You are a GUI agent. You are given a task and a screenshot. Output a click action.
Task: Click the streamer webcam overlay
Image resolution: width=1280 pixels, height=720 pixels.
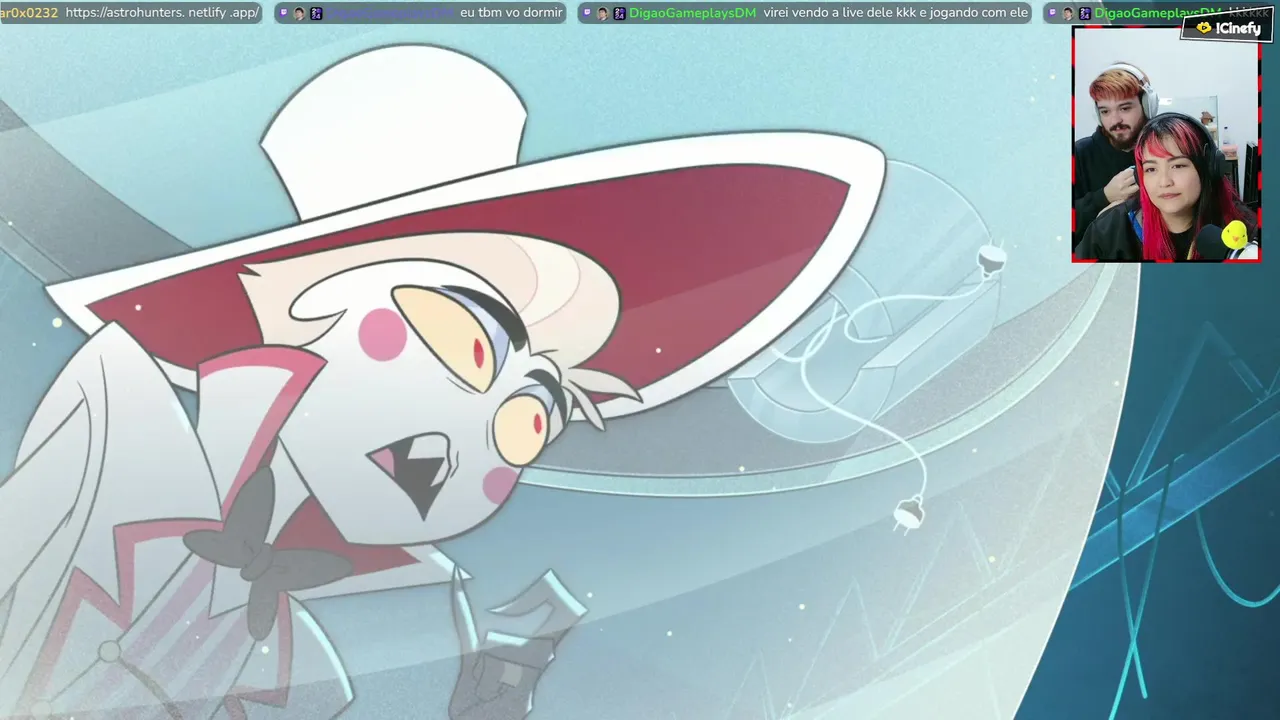pyautogui.click(x=1166, y=144)
